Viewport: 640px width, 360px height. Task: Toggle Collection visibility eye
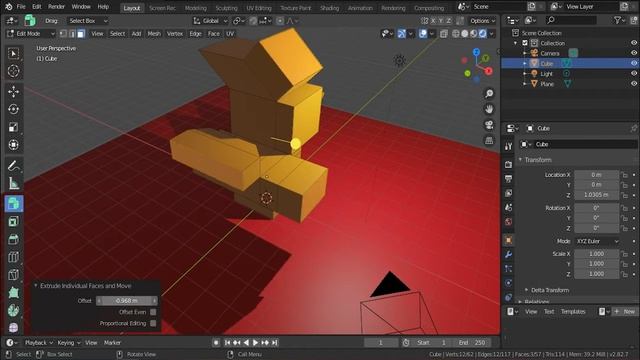633,43
